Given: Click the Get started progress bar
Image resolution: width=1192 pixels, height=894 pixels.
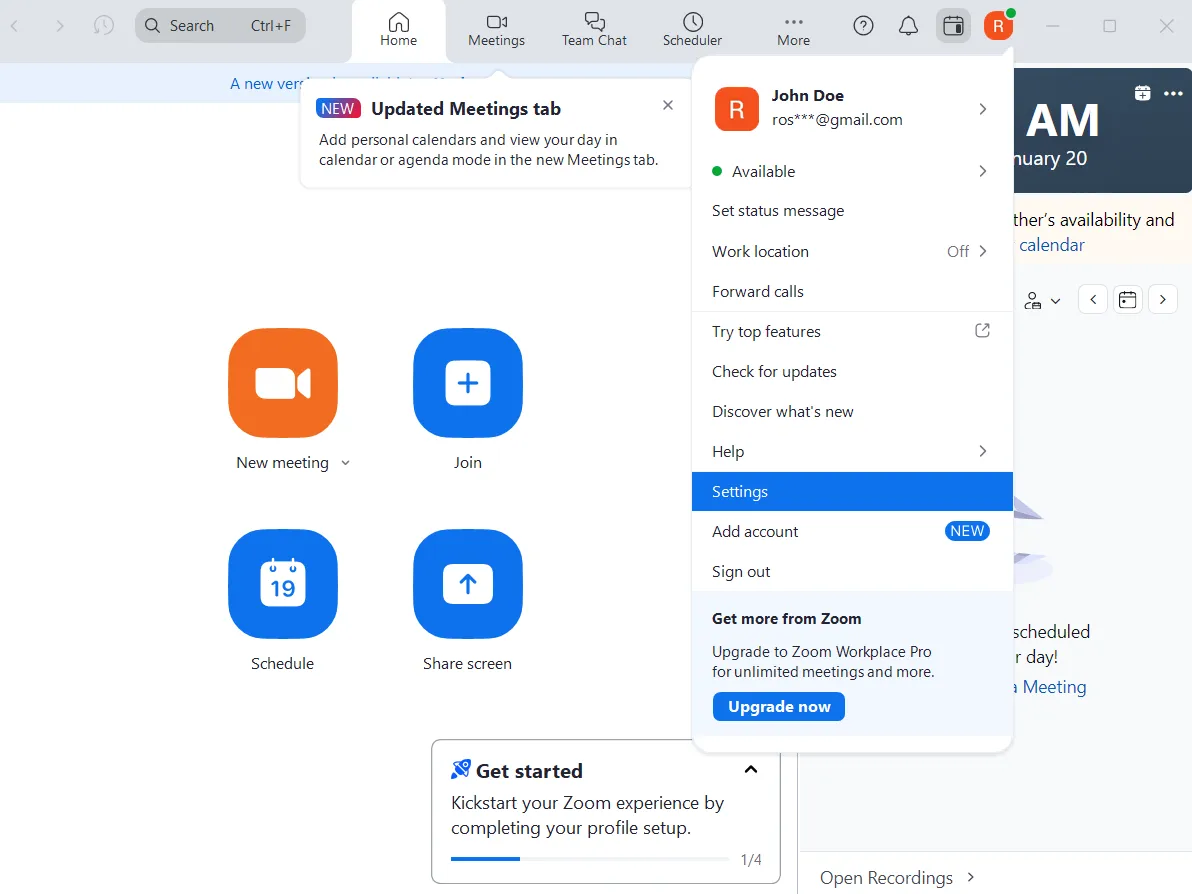Looking at the screenshot, I should (589, 859).
